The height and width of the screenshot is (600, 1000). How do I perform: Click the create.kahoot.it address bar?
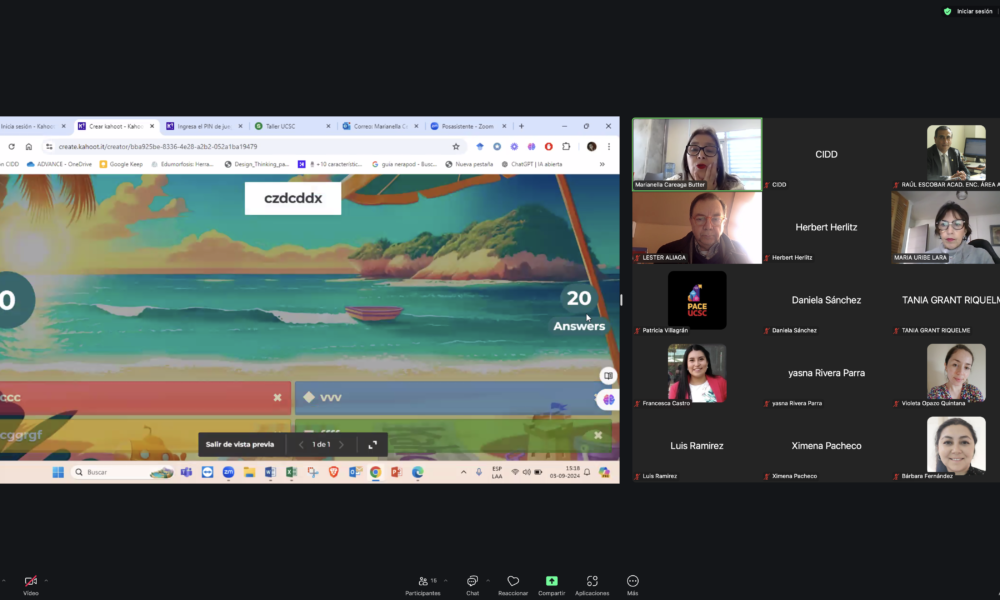[253, 147]
